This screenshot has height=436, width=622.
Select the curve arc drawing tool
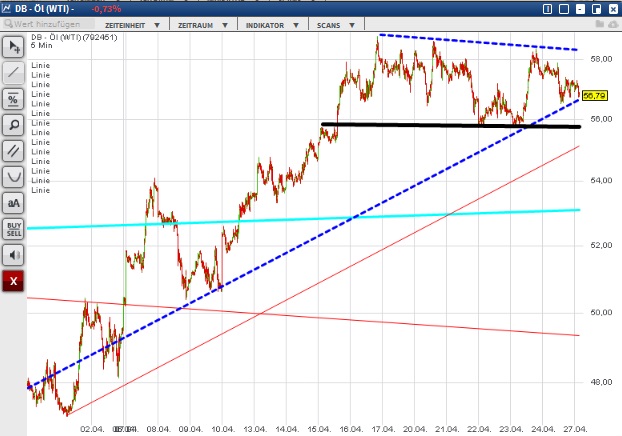pos(13,177)
